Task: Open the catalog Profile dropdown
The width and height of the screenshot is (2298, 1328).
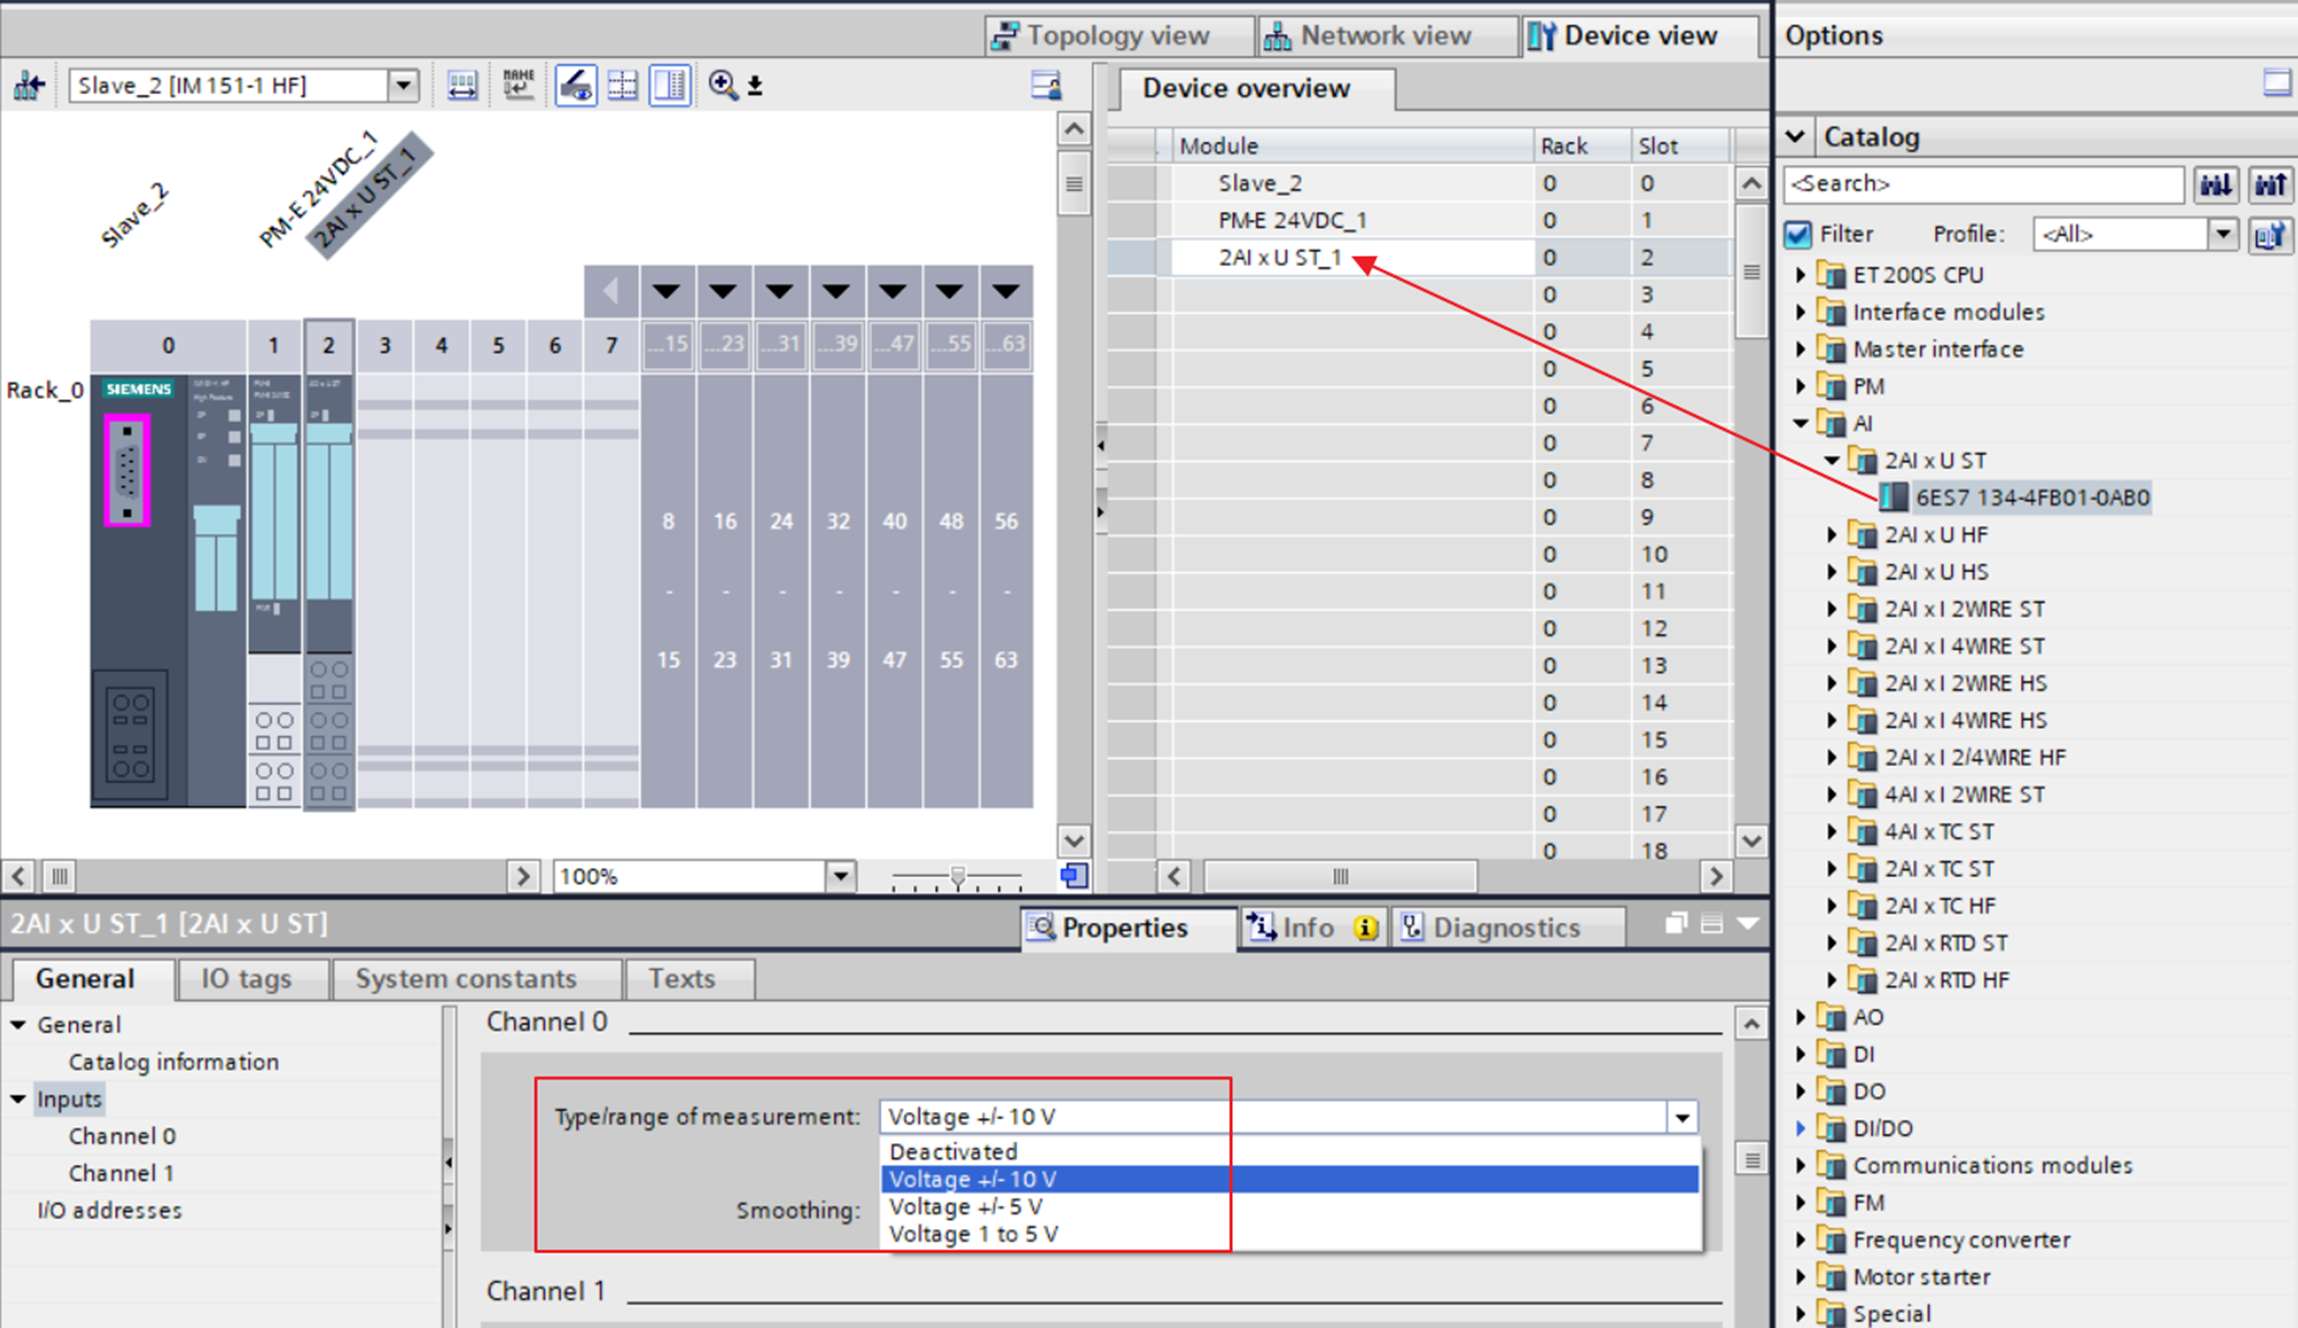Action: pyautogui.click(x=2222, y=234)
